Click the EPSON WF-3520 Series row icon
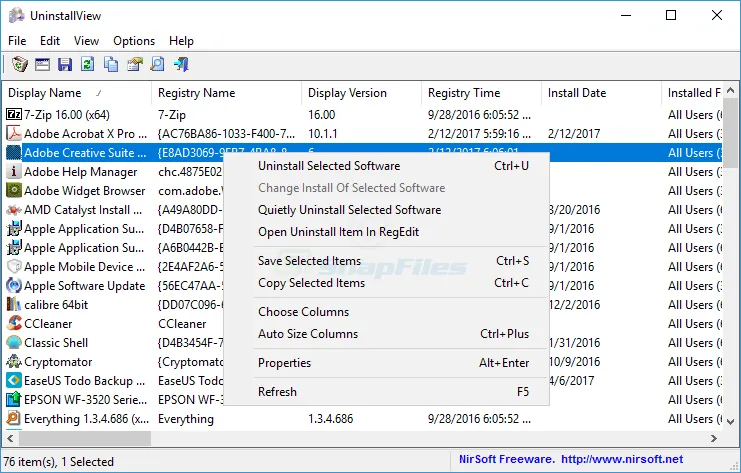Viewport: 741px width, 473px height. 14,399
